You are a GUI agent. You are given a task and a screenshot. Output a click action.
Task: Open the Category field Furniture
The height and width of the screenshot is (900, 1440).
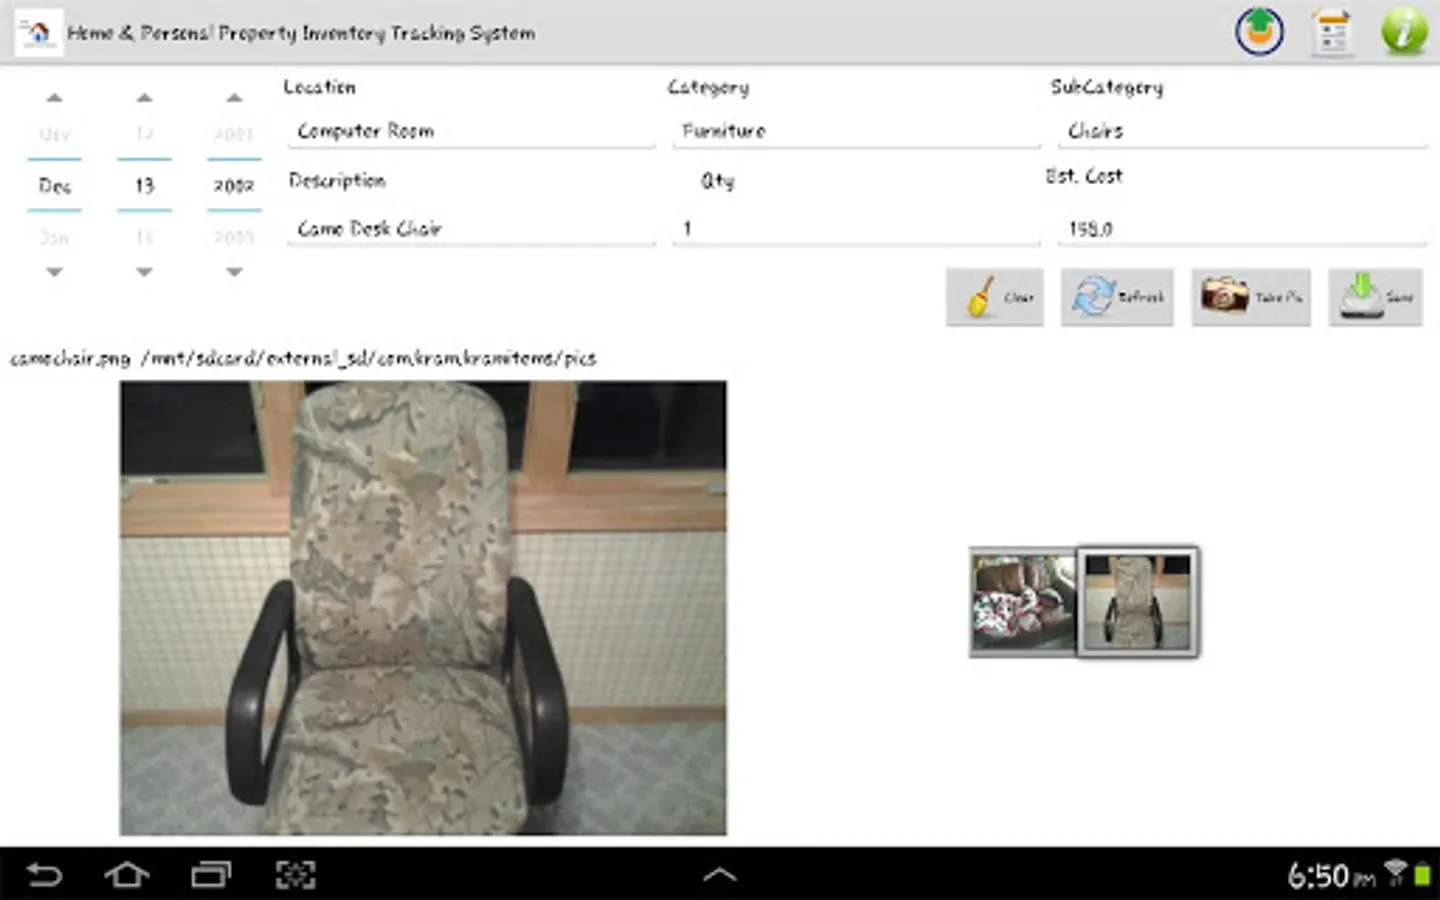(856, 131)
